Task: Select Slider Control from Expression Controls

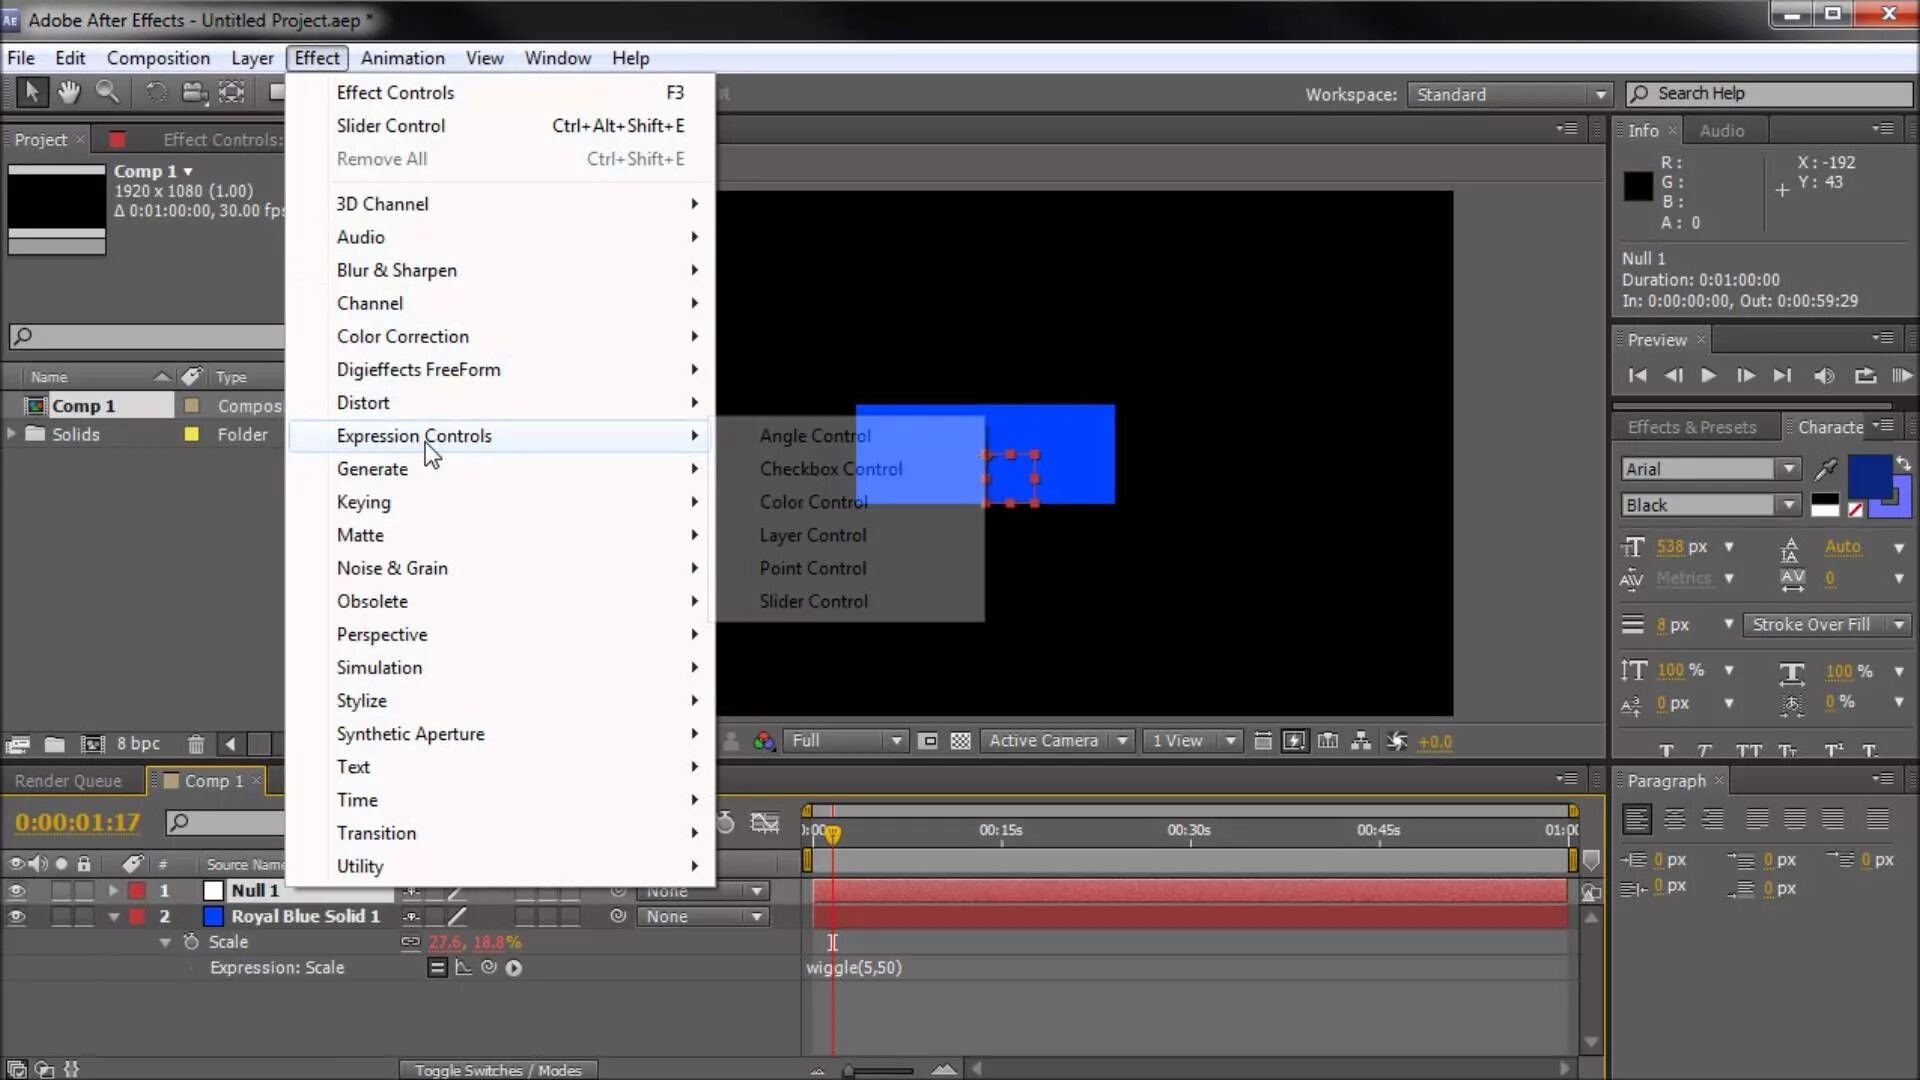Action: pyautogui.click(x=812, y=600)
